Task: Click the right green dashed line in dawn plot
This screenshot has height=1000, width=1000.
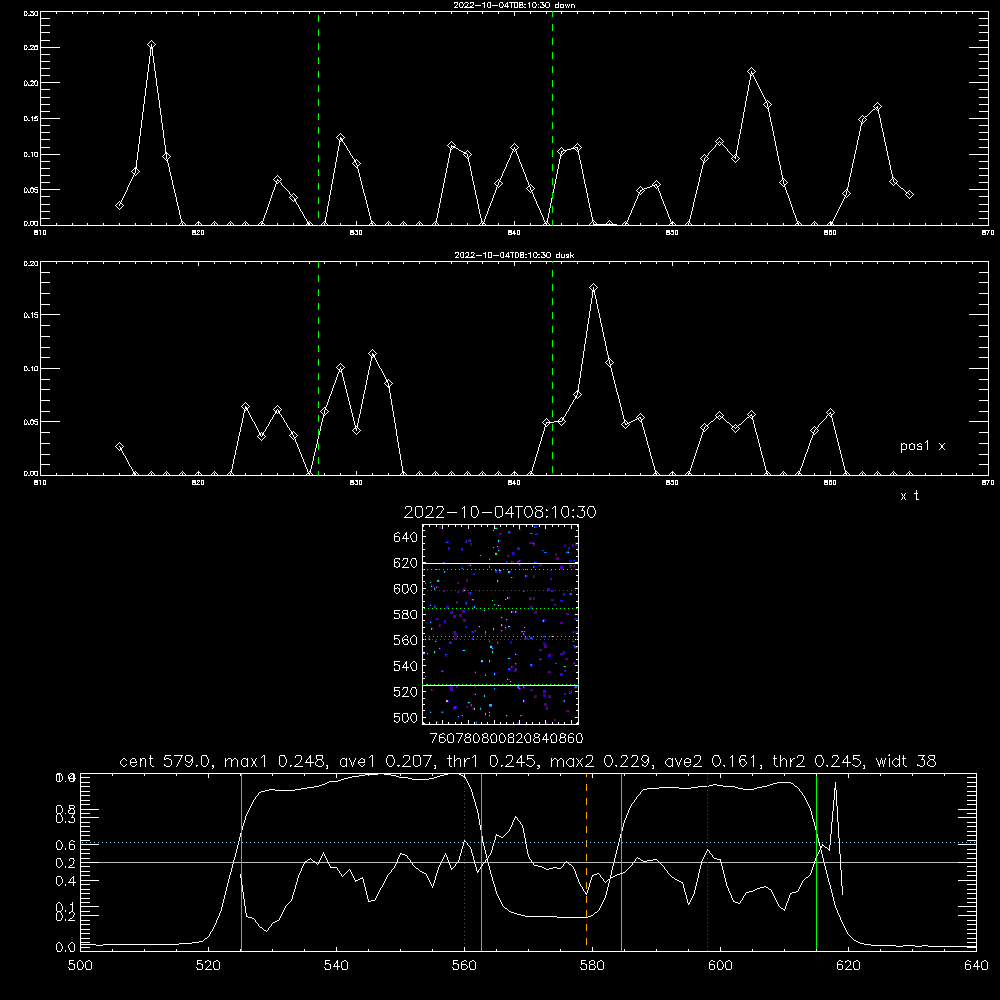Action: pos(552,118)
